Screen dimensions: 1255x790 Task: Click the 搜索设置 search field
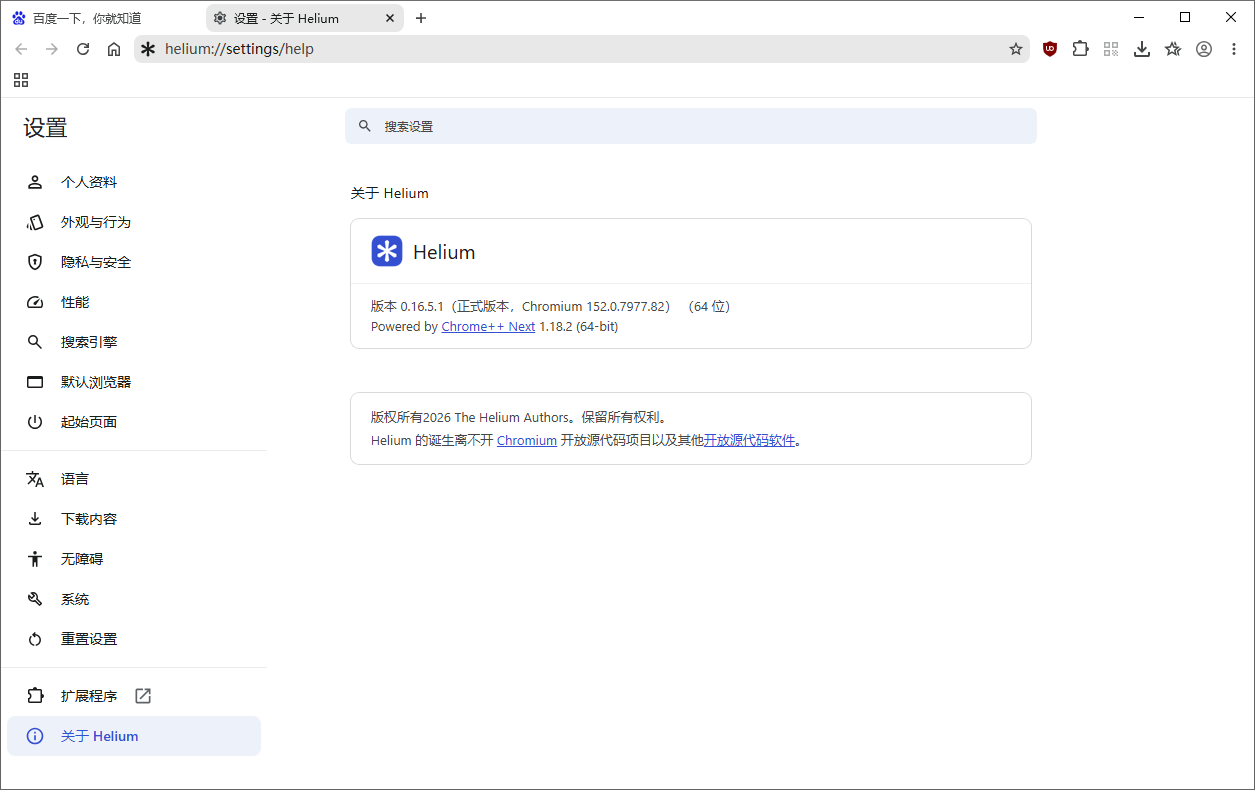691,126
